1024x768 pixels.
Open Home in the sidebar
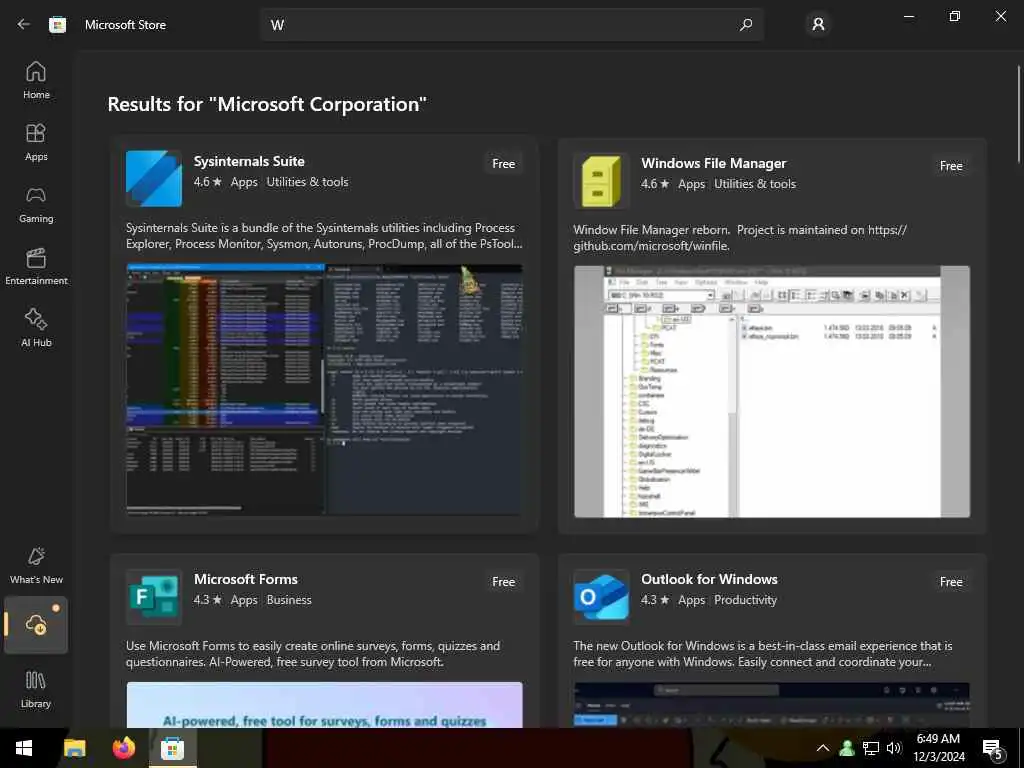pos(36,80)
